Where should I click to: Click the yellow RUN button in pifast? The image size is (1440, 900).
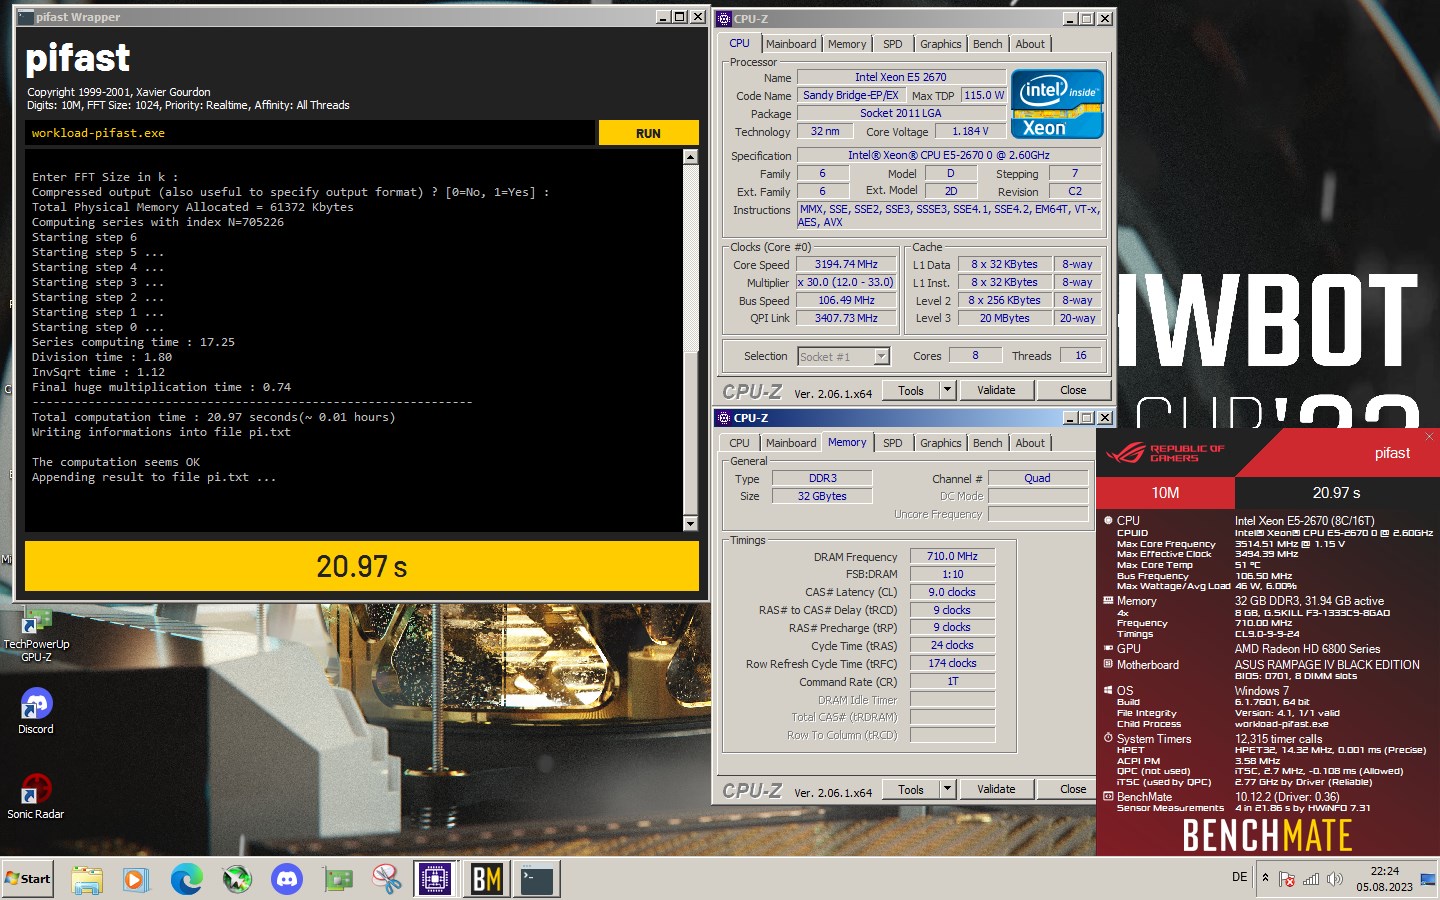click(x=648, y=133)
